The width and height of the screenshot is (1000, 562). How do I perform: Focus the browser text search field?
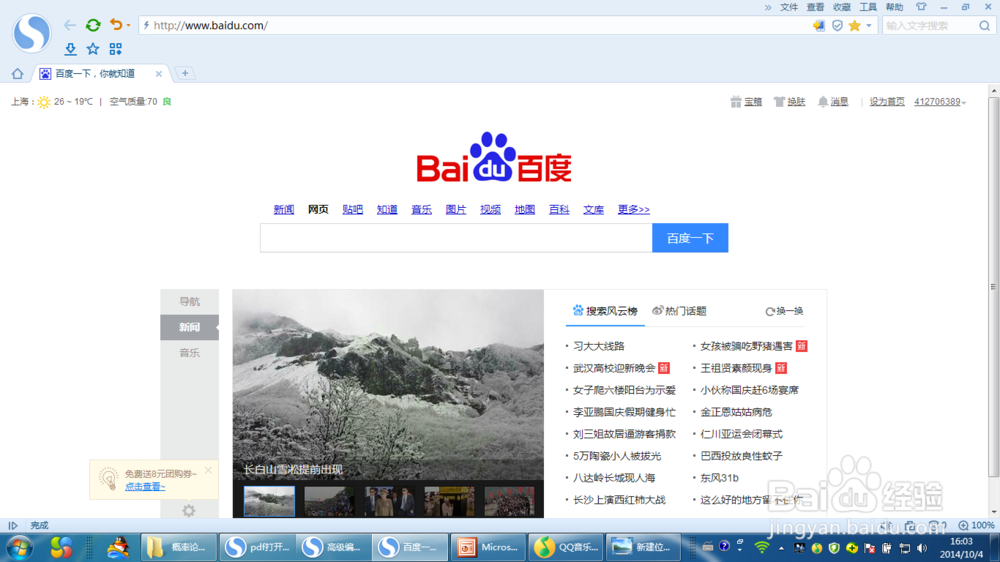(930, 26)
